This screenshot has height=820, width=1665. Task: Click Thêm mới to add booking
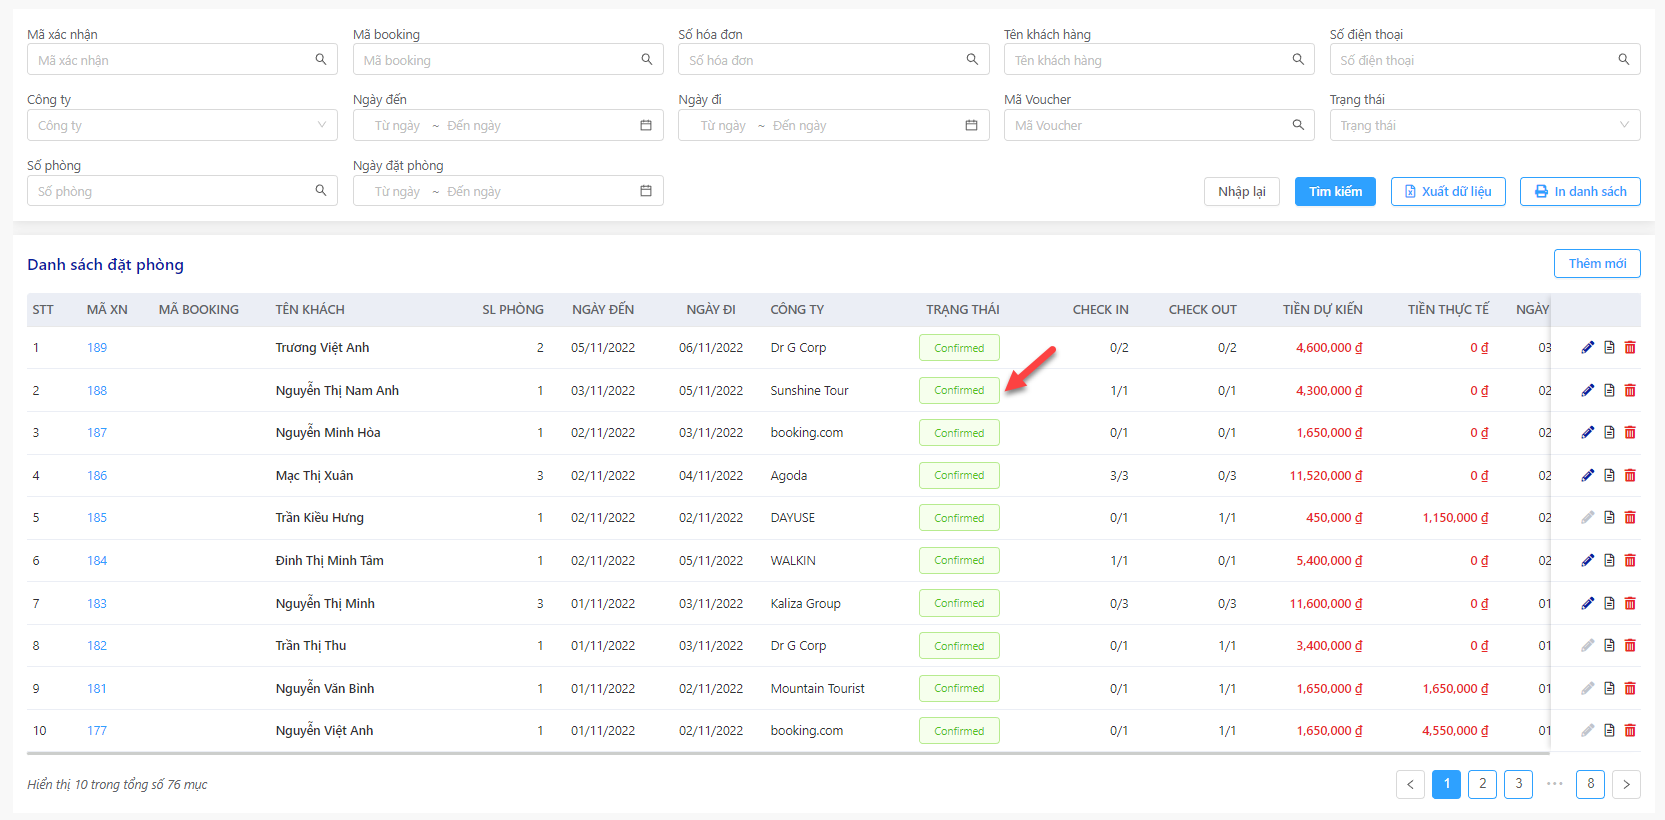pos(1597,263)
